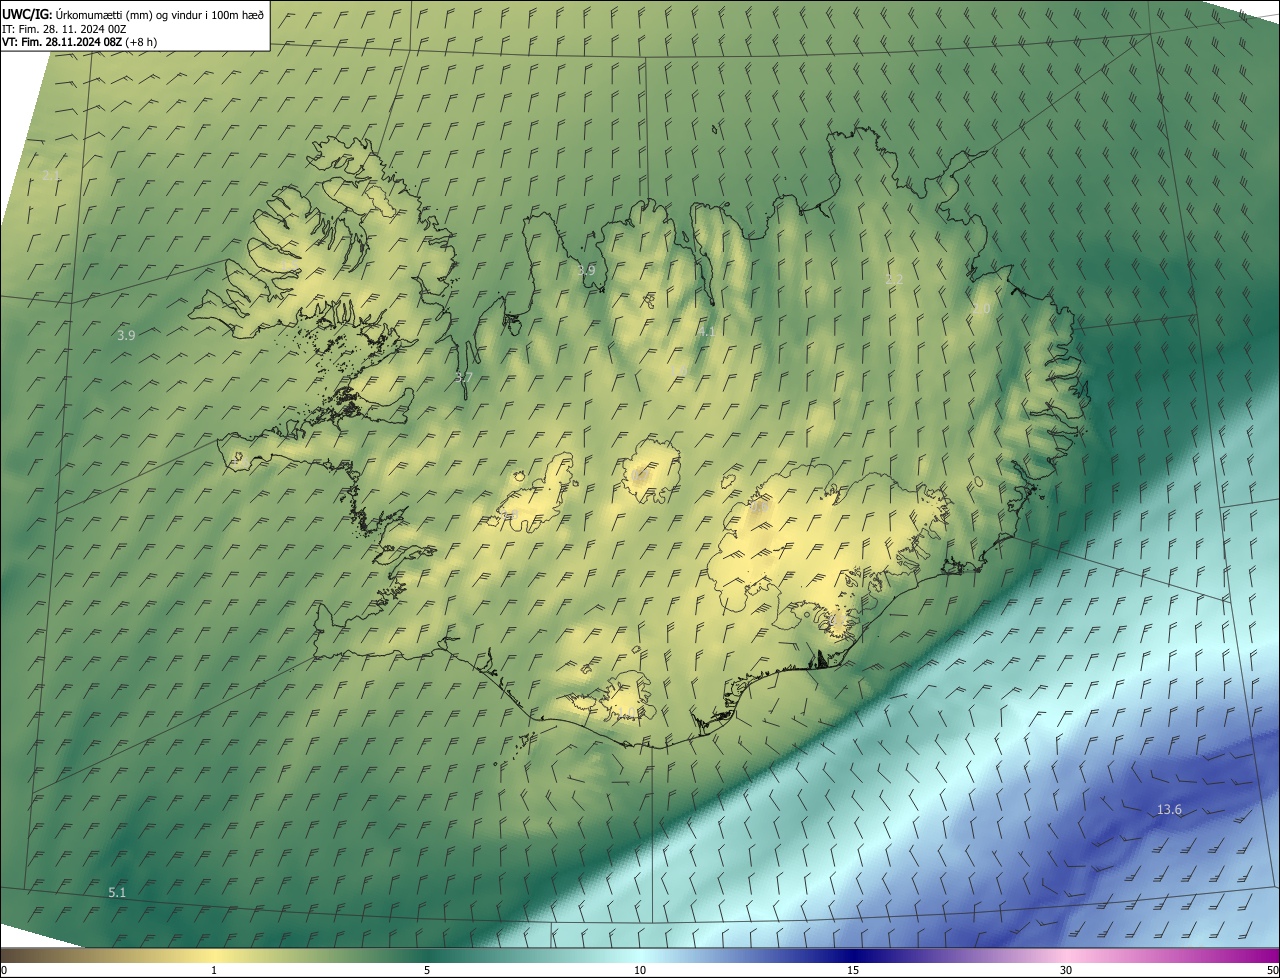
Task: Click the '0' tick on the color scale
Action: 4,970
